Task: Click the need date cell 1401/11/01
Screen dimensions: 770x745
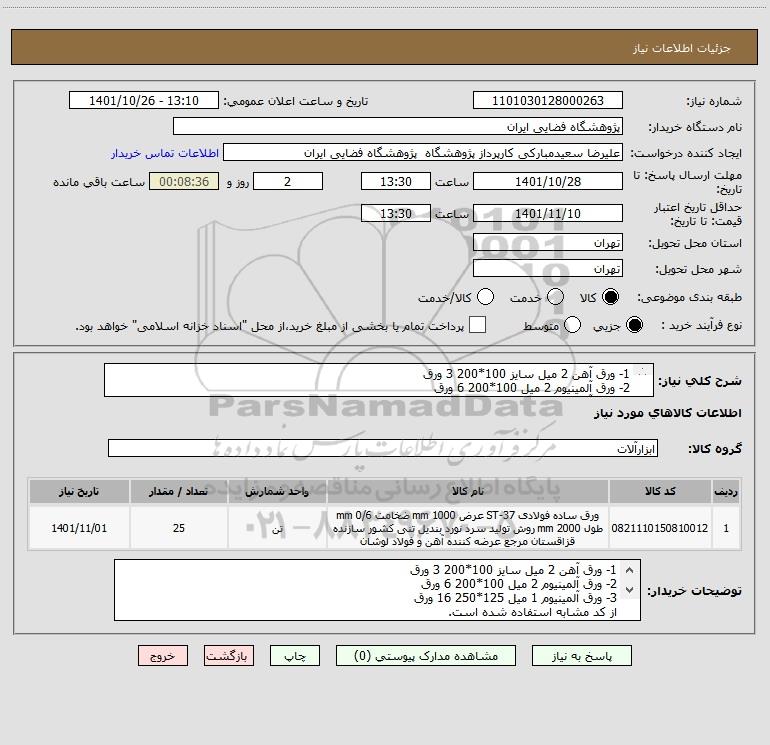Action: (79, 528)
